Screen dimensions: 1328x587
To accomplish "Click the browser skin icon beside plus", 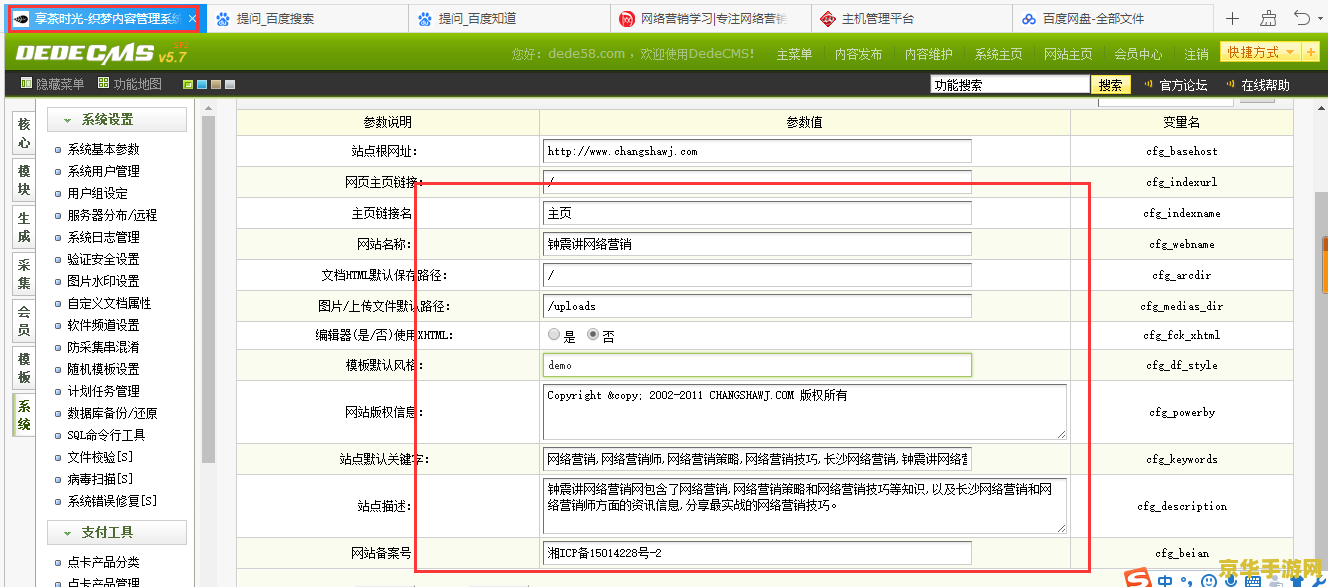I will tap(1267, 18).
